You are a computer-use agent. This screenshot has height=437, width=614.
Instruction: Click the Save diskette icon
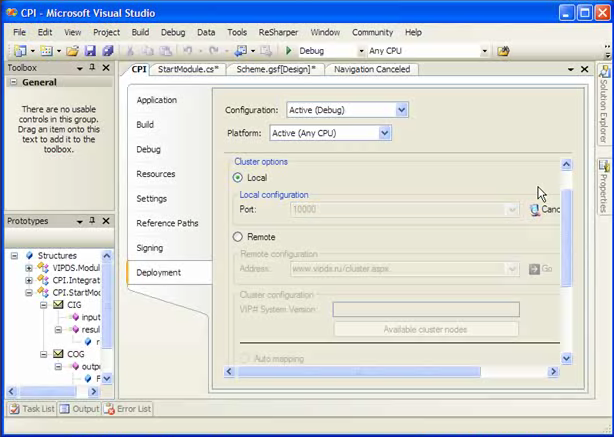[89, 51]
